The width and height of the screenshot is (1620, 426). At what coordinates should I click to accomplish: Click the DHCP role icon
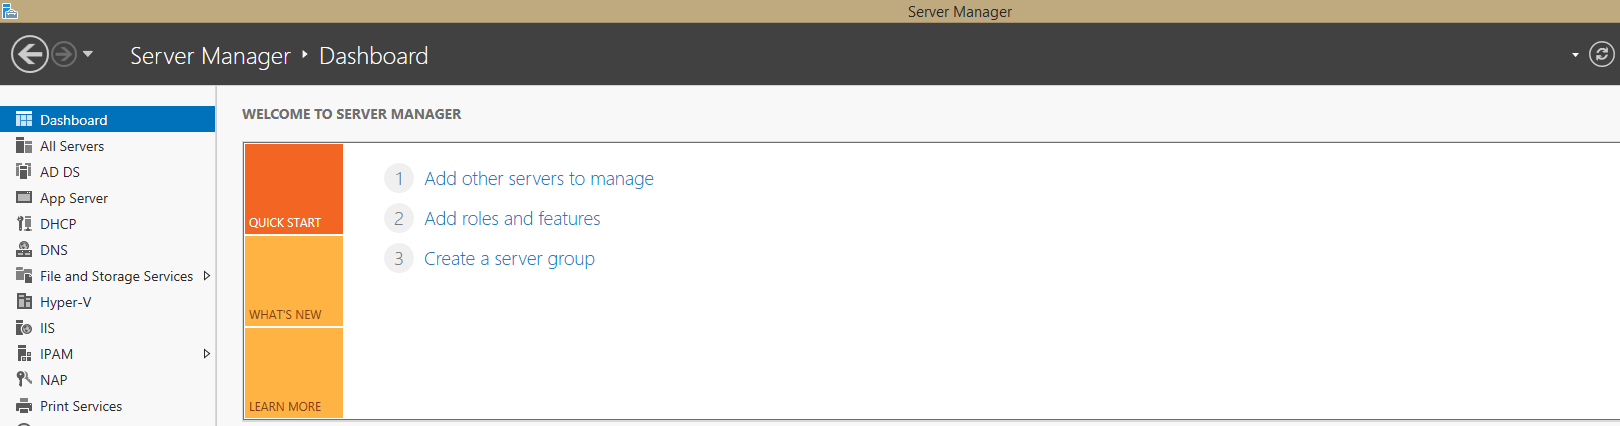pyautogui.click(x=24, y=223)
